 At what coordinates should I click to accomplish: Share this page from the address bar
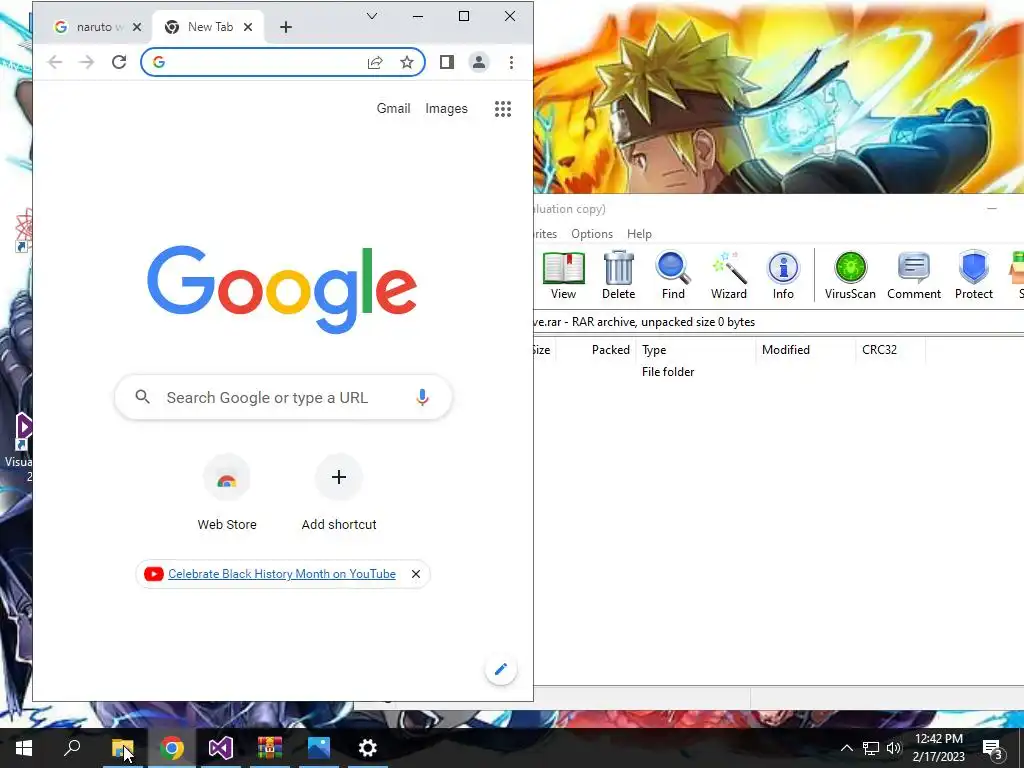point(375,62)
